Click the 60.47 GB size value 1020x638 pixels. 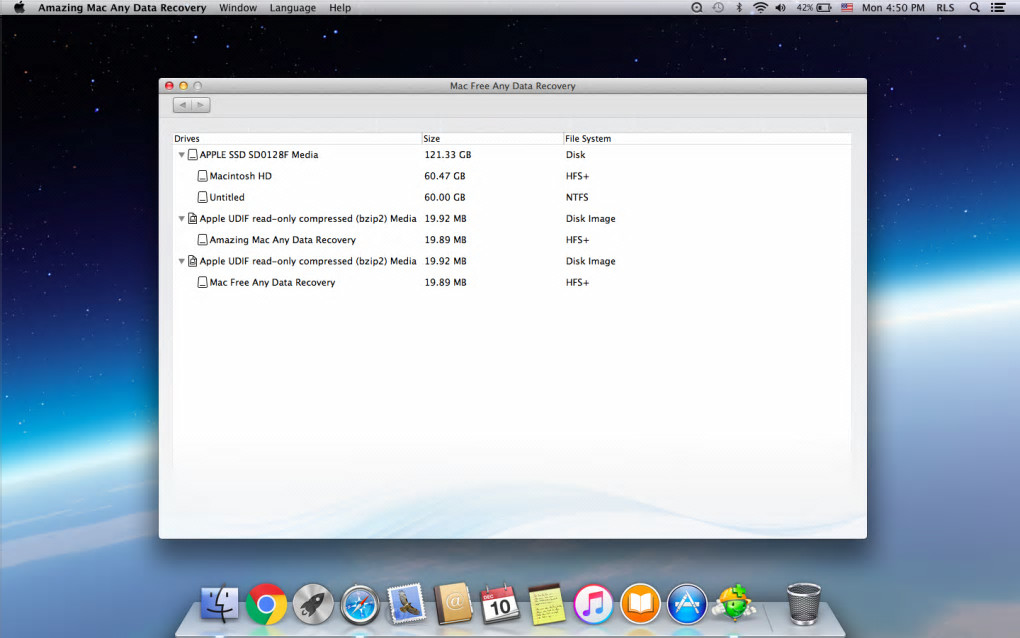pyautogui.click(x=445, y=176)
